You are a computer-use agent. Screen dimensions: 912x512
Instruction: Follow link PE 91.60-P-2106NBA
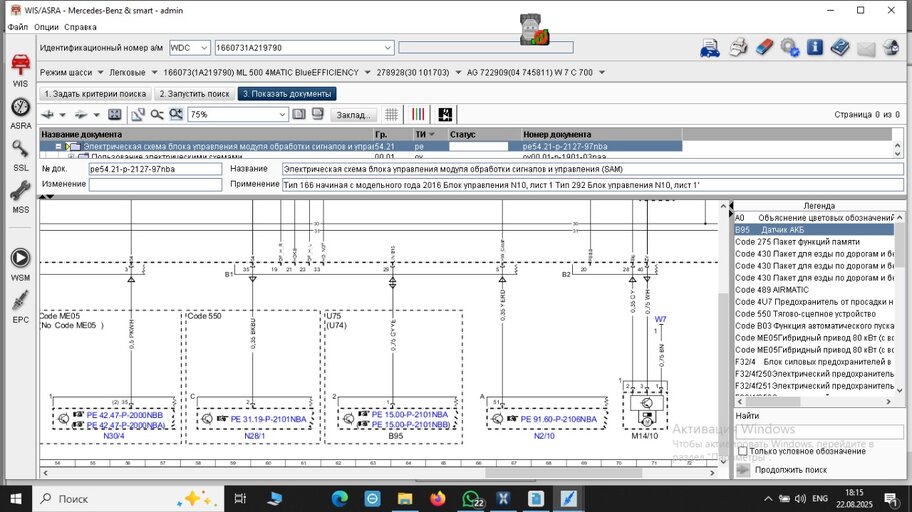558,419
